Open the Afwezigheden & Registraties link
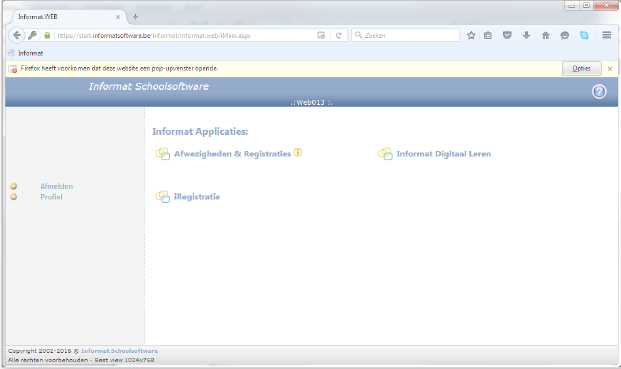Screen dimensions: 621x369 [232, 154]
